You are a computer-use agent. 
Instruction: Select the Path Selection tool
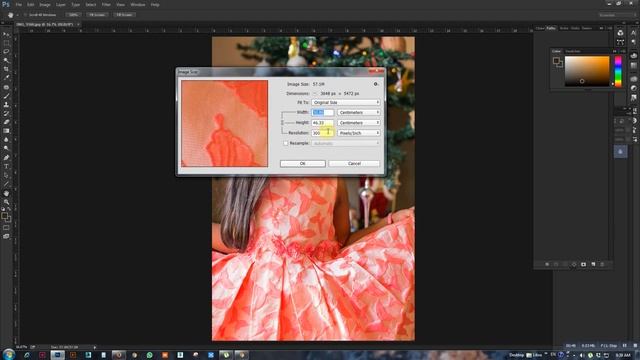click(6, 175)
